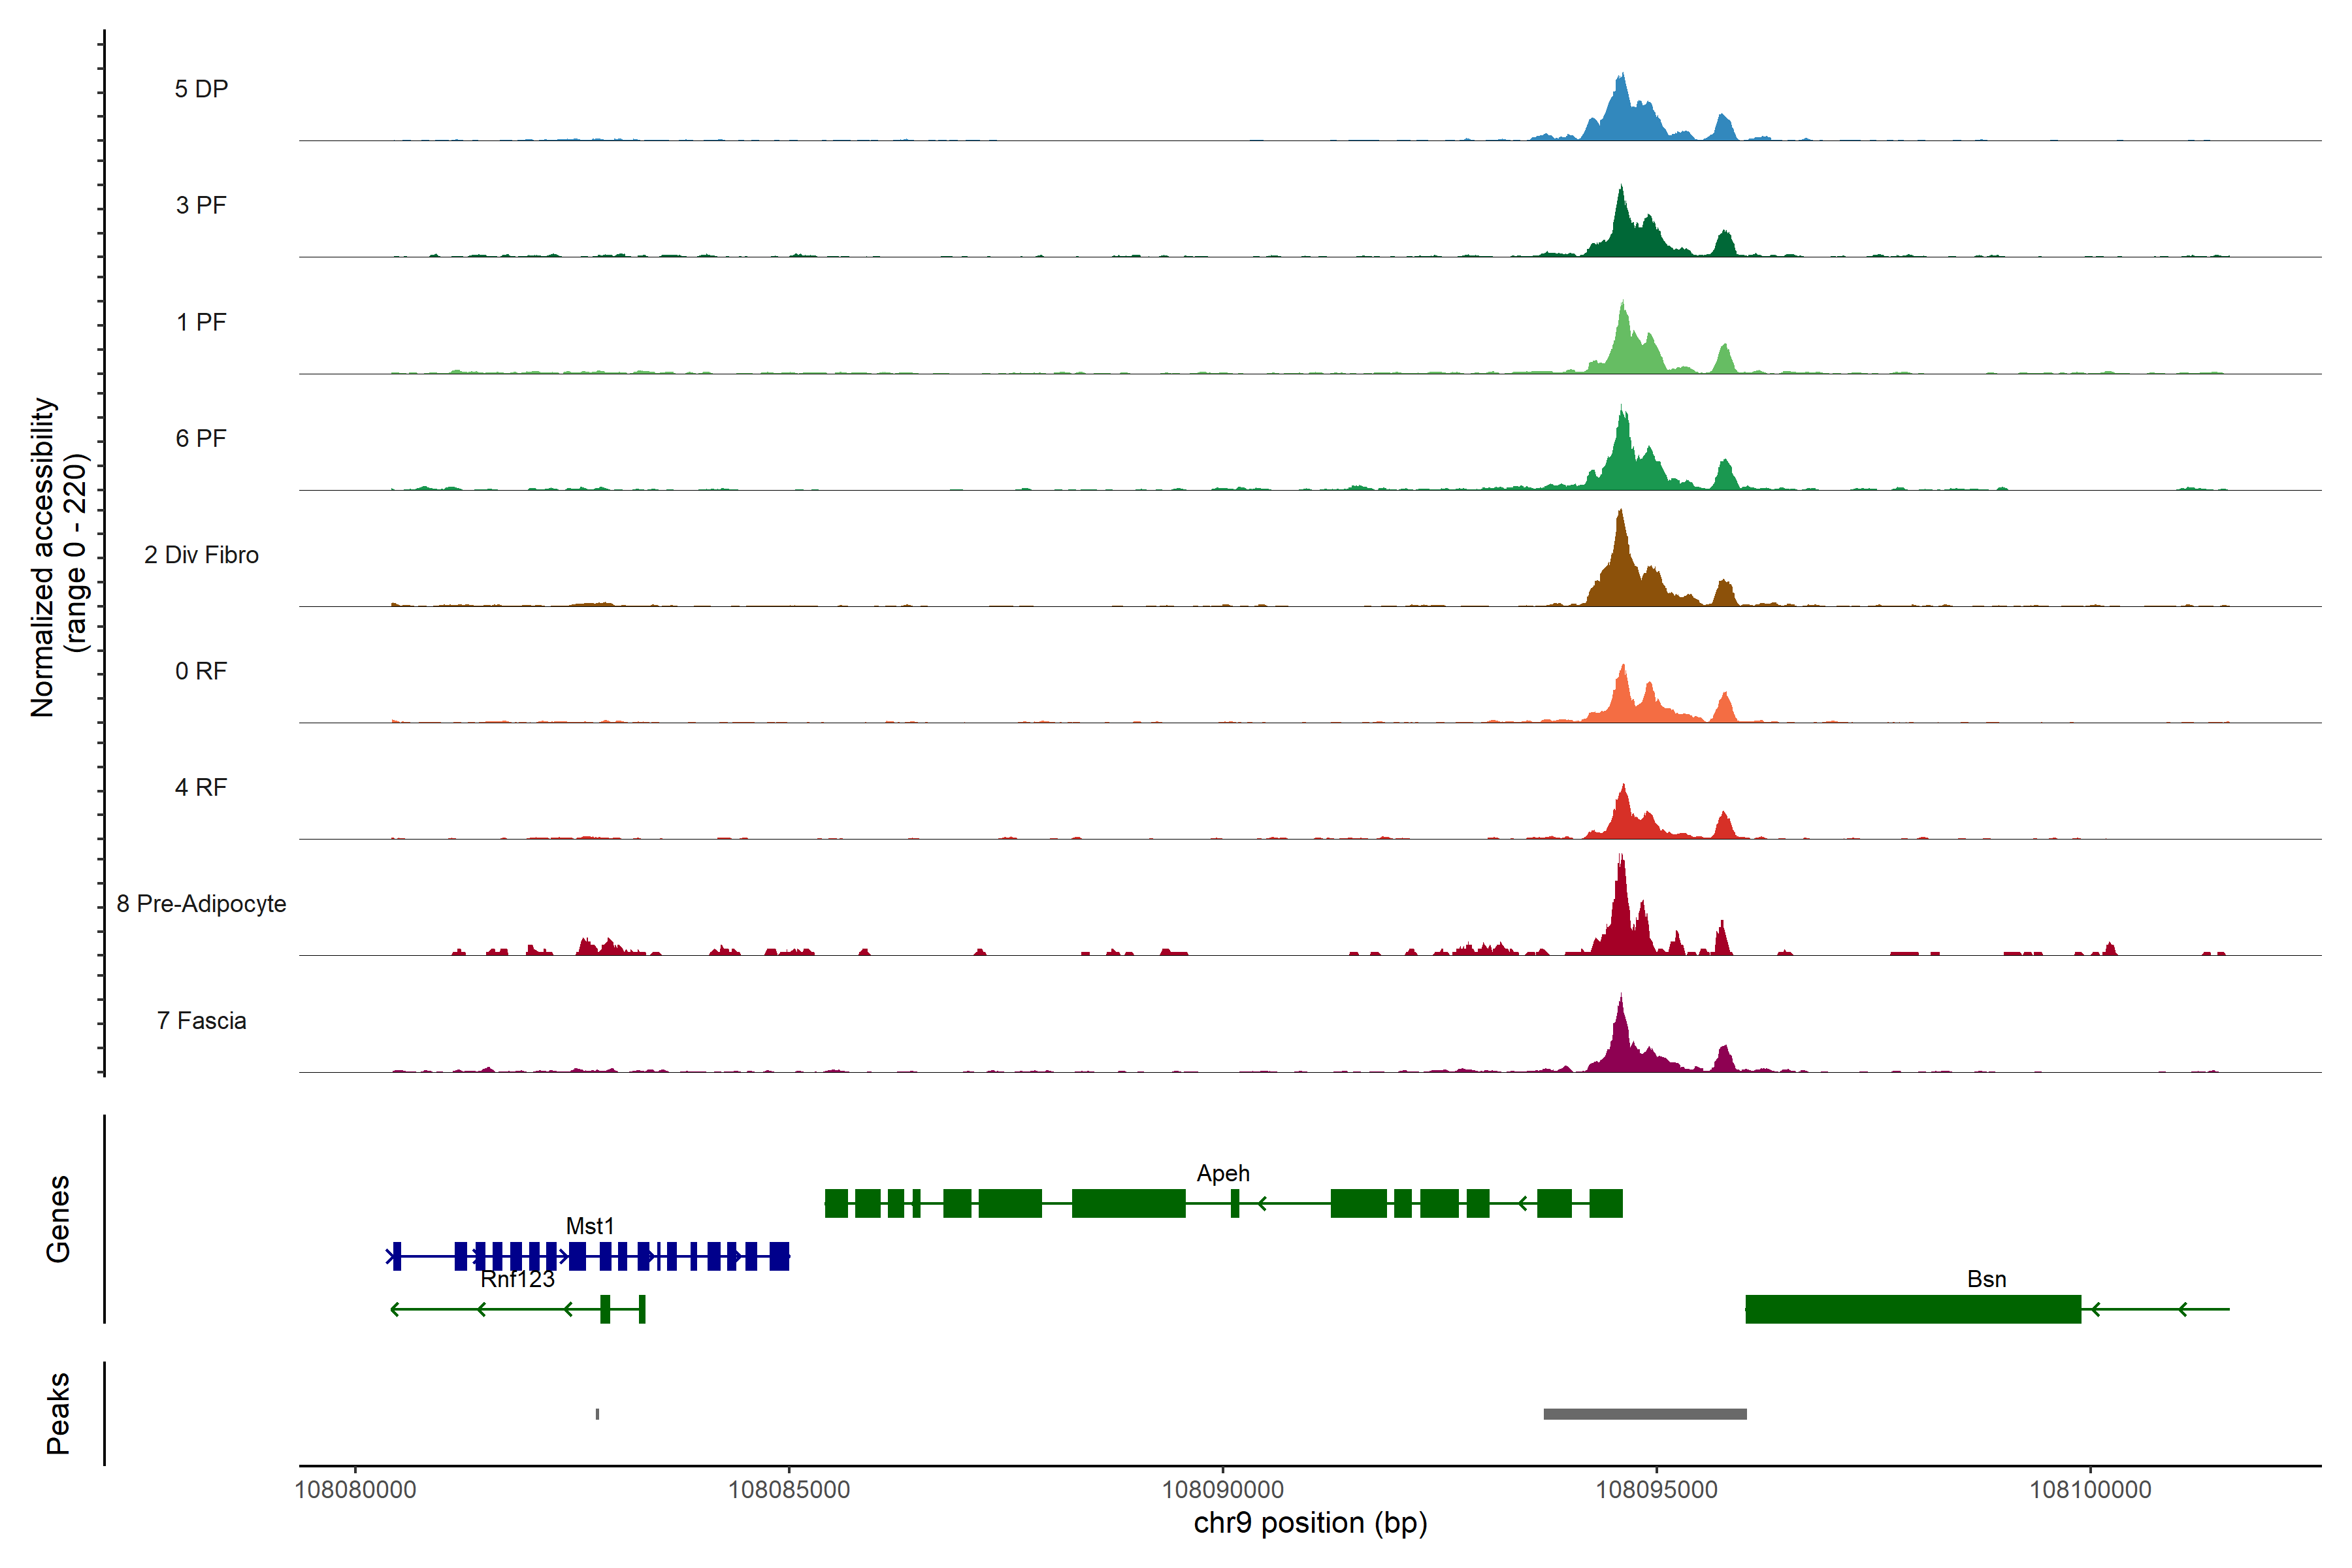
Task: Click the small gray peak marker near Rnf123
Action: [x=597, y=1413]
